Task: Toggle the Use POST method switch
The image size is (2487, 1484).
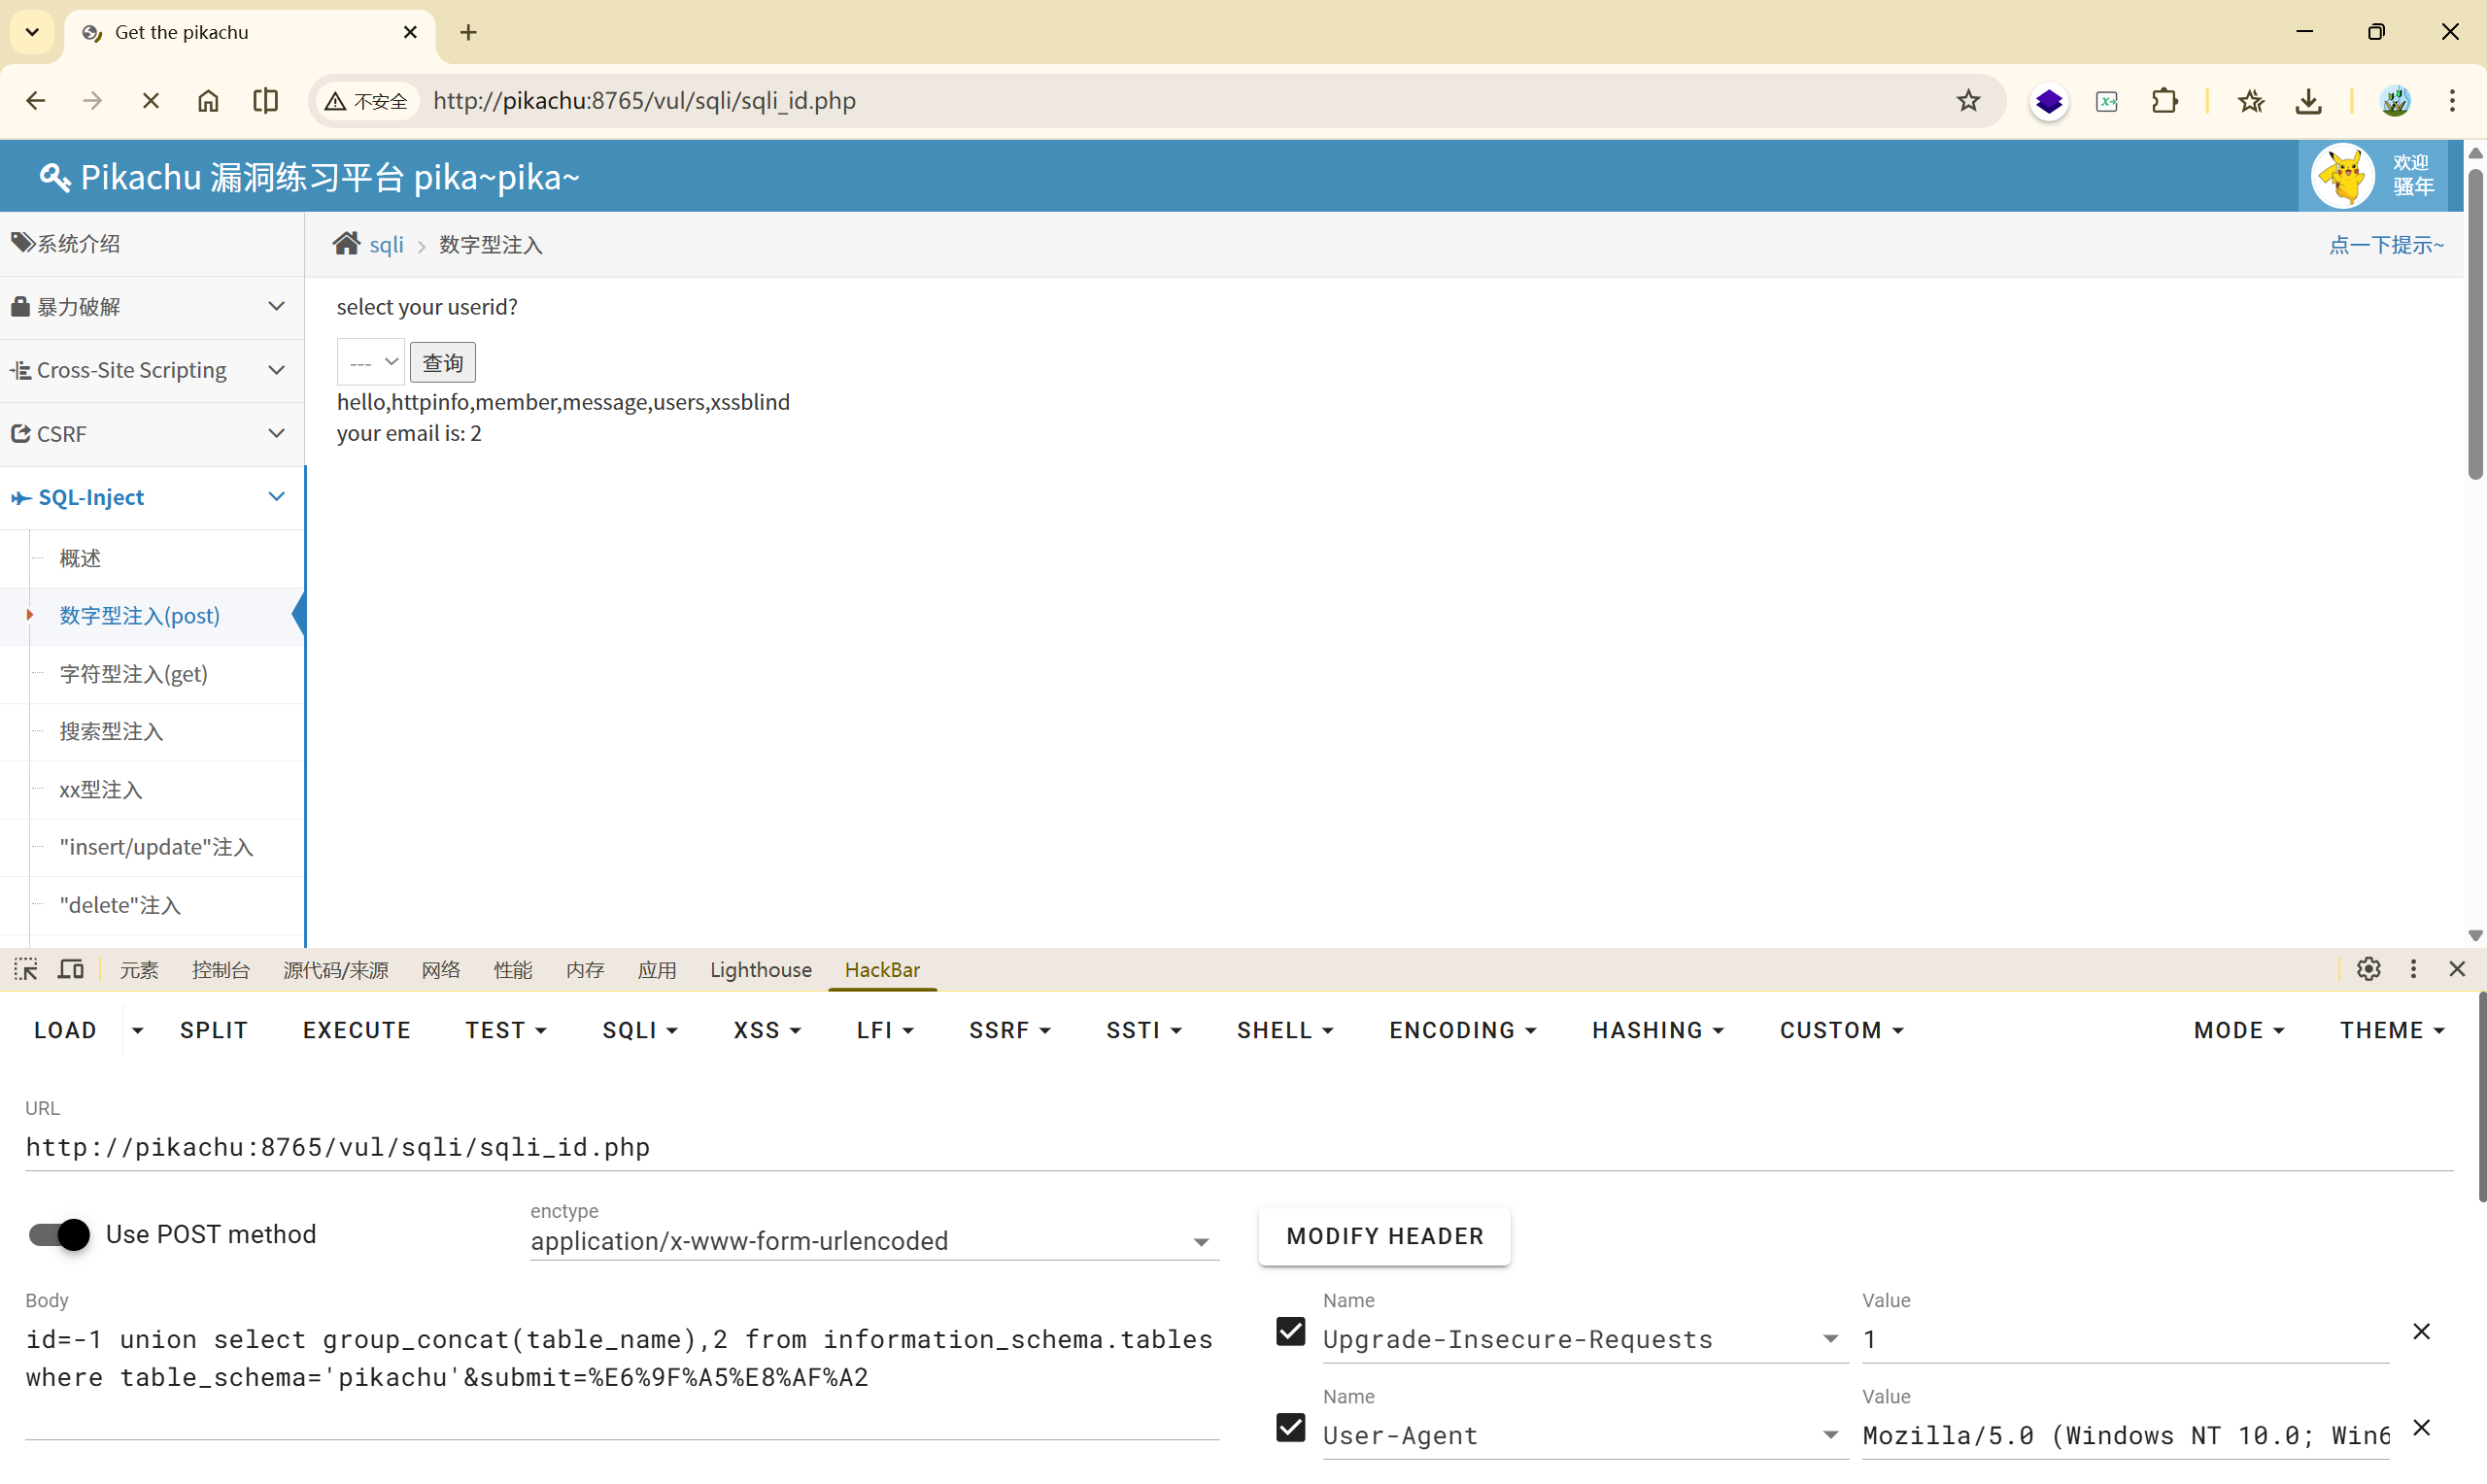Action: [x=59, y=1235]
